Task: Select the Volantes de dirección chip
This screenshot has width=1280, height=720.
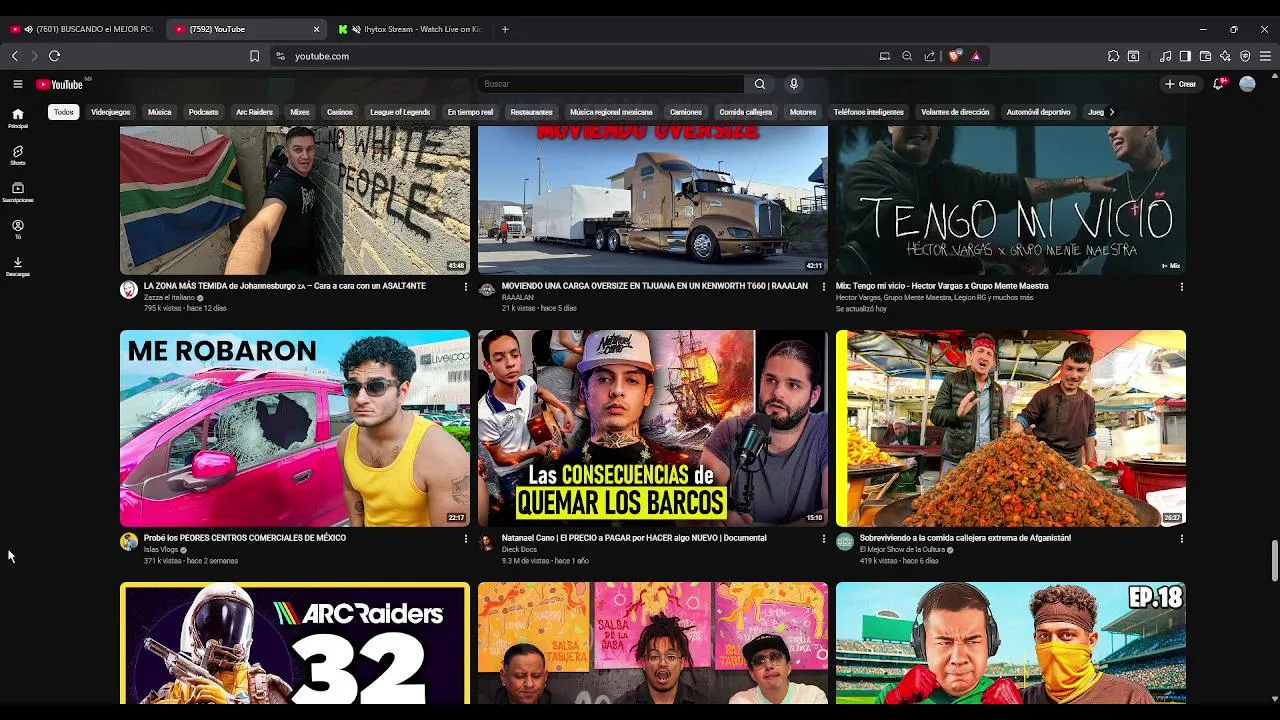Action: point(955,112)
